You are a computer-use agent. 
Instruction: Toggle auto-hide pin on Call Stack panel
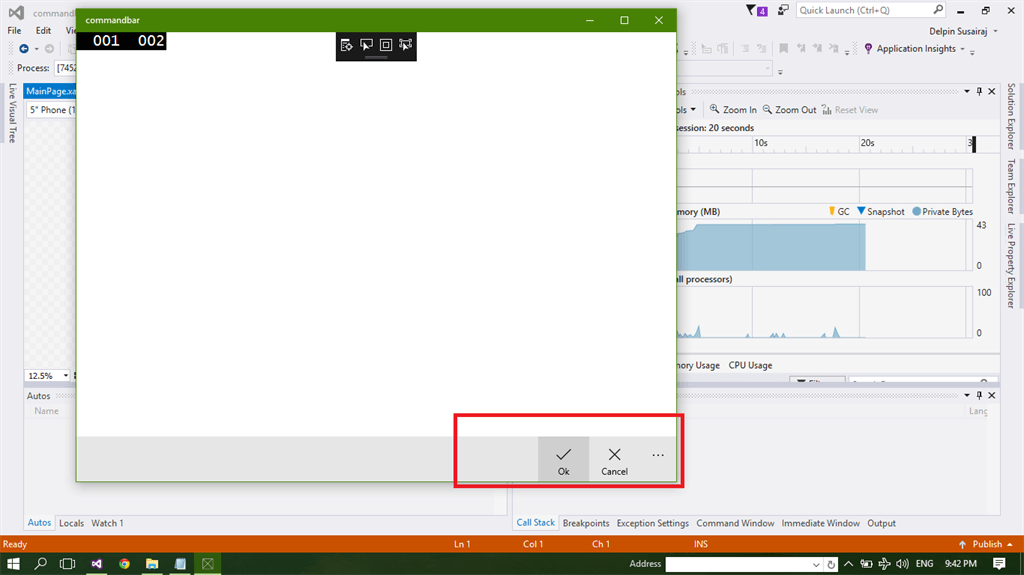(979, 395)
